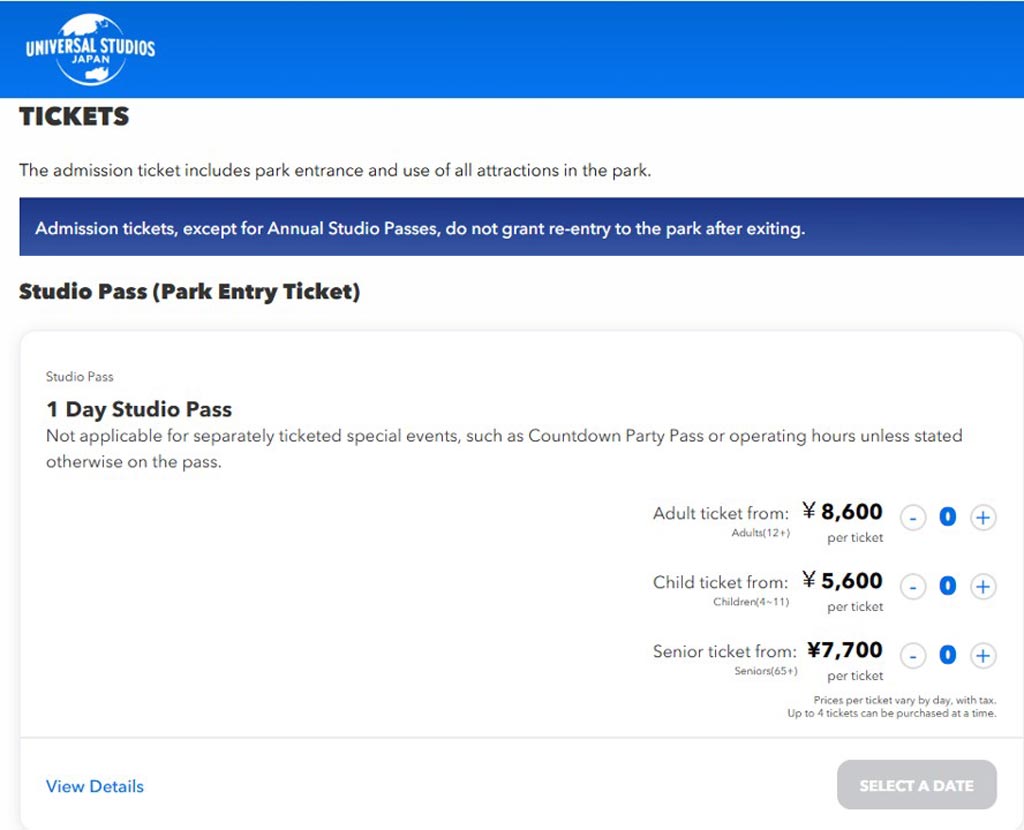Click the re-entry notice banner
Viewport: 1024px width, 830px height.
click(521, 227)
